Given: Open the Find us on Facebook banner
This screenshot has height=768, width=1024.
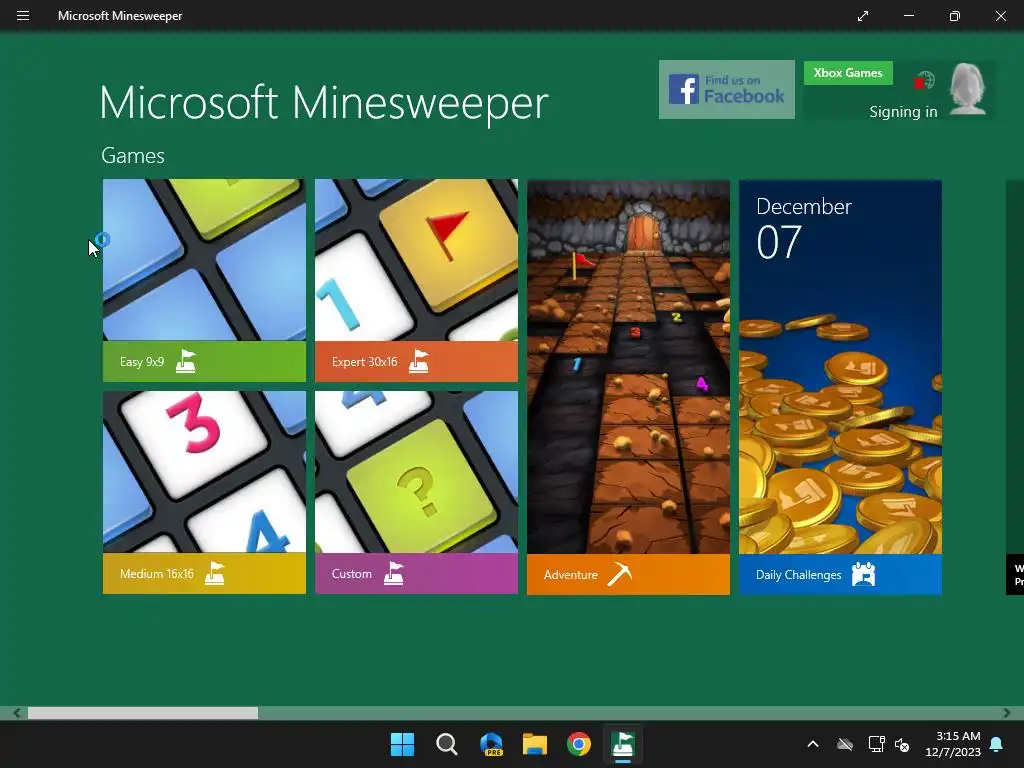Looking at the screenshot, I should 727,89.
